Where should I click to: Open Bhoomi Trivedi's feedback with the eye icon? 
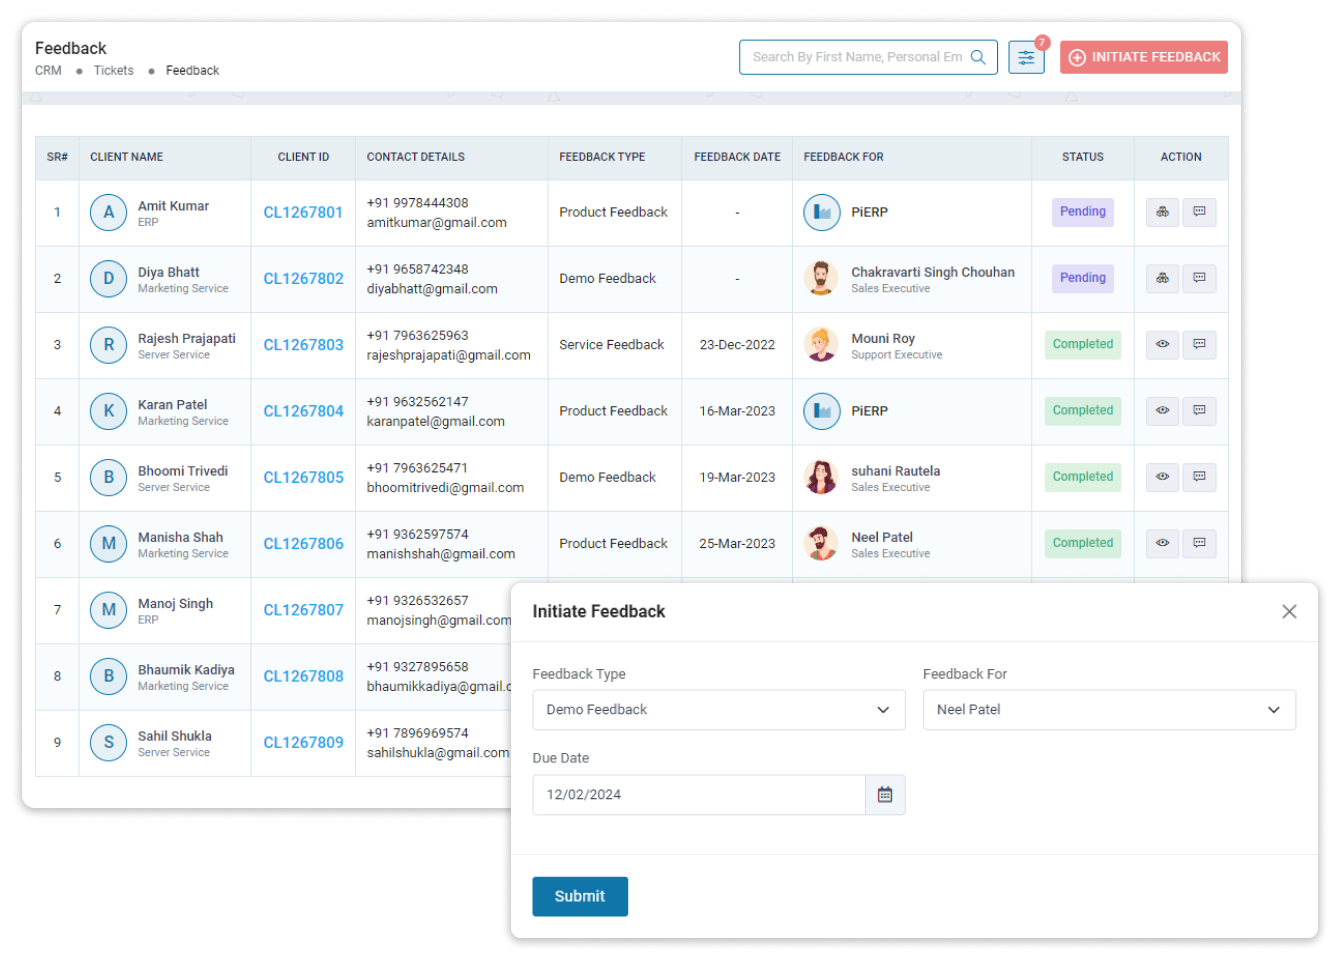(1162, 477)
